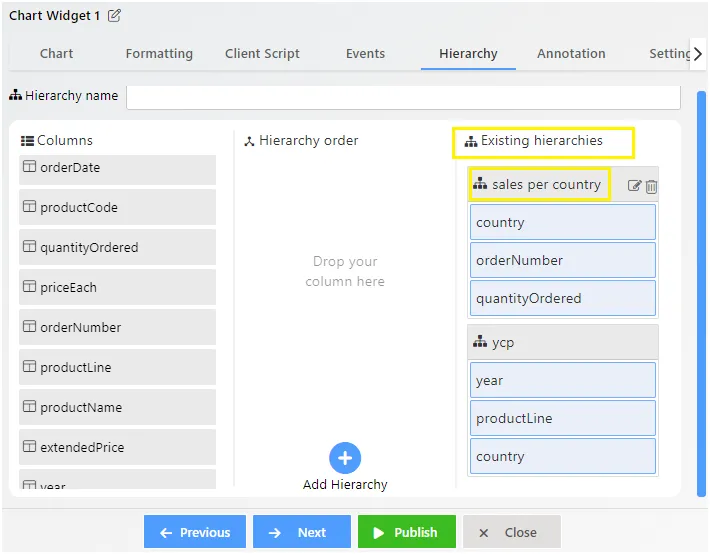Click the Hierarchy name sitemap icon

[x=15, y=95]
